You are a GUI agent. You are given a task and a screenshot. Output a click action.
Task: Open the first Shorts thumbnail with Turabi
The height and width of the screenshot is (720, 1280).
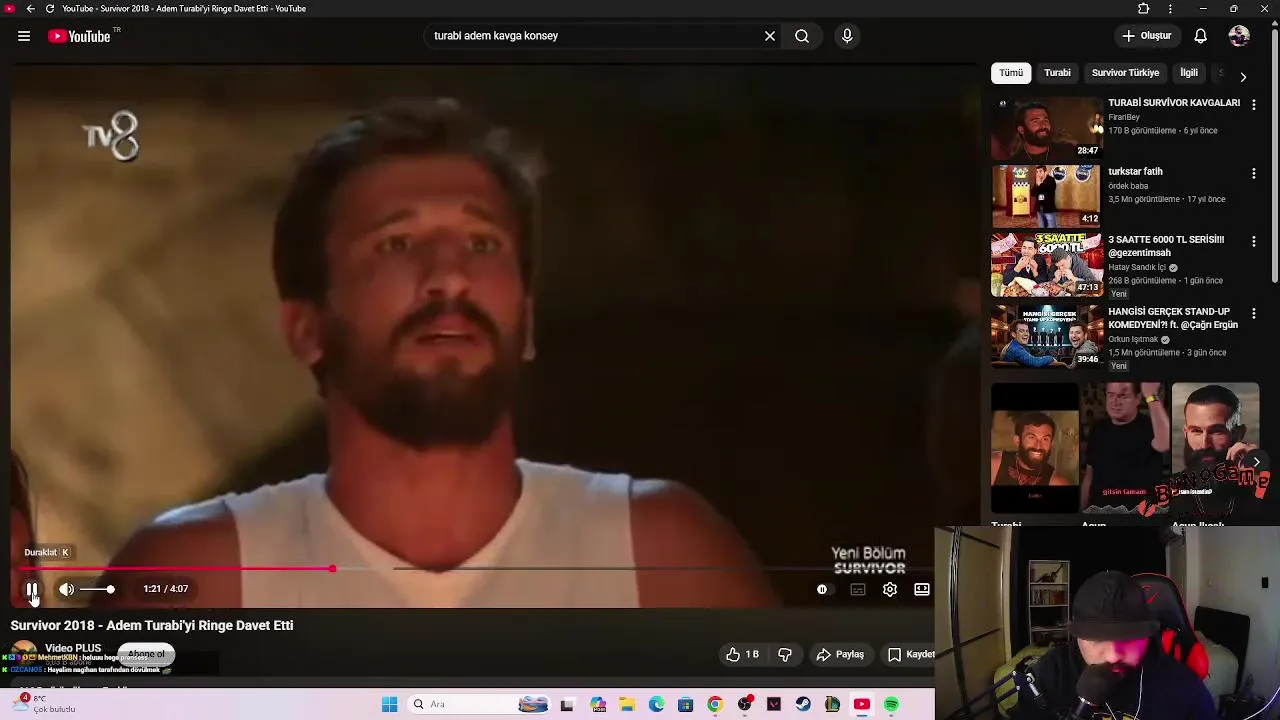[1035, 448]
